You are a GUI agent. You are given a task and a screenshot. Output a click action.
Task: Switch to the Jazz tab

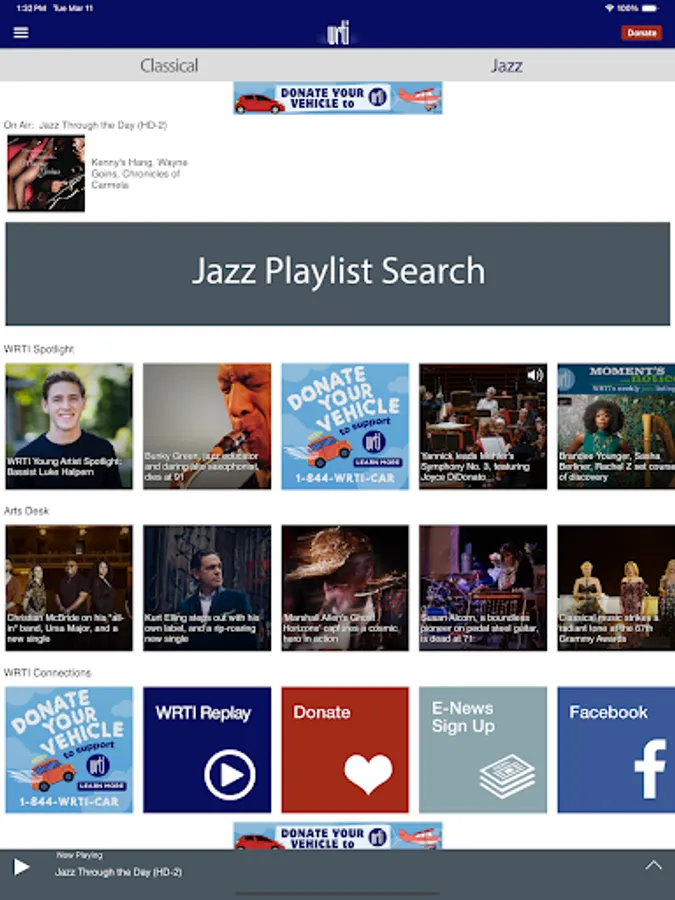tap(506, 65)
